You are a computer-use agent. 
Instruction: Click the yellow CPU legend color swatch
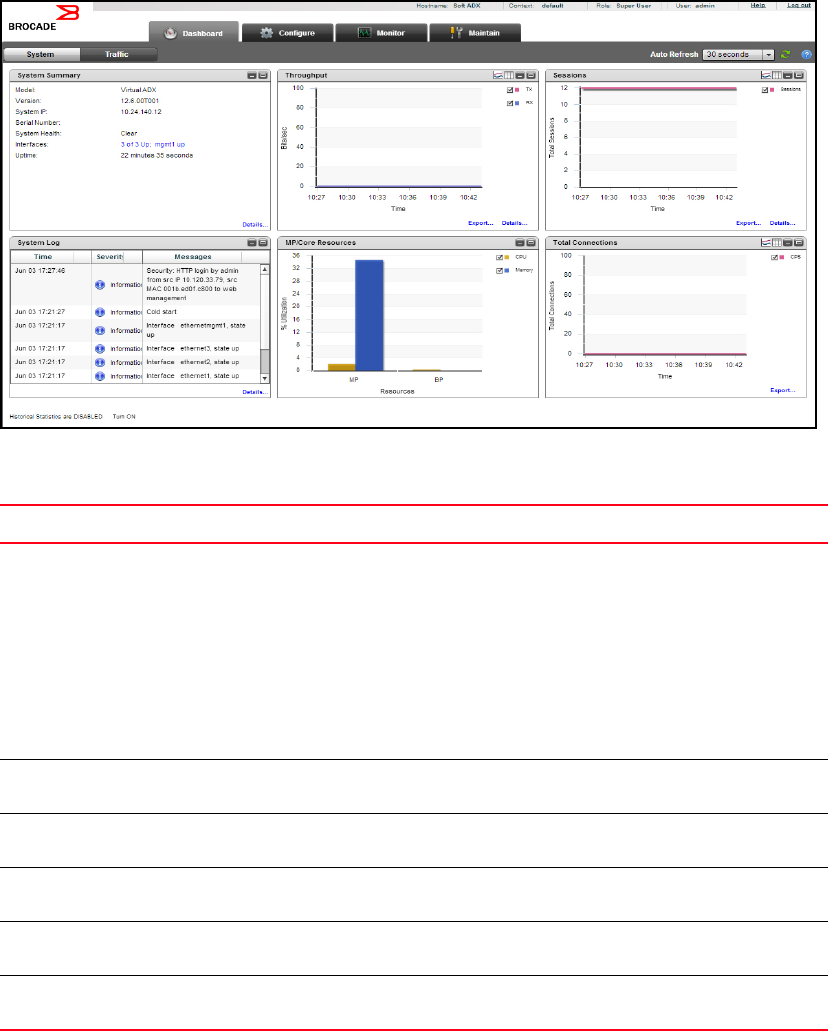507,257
